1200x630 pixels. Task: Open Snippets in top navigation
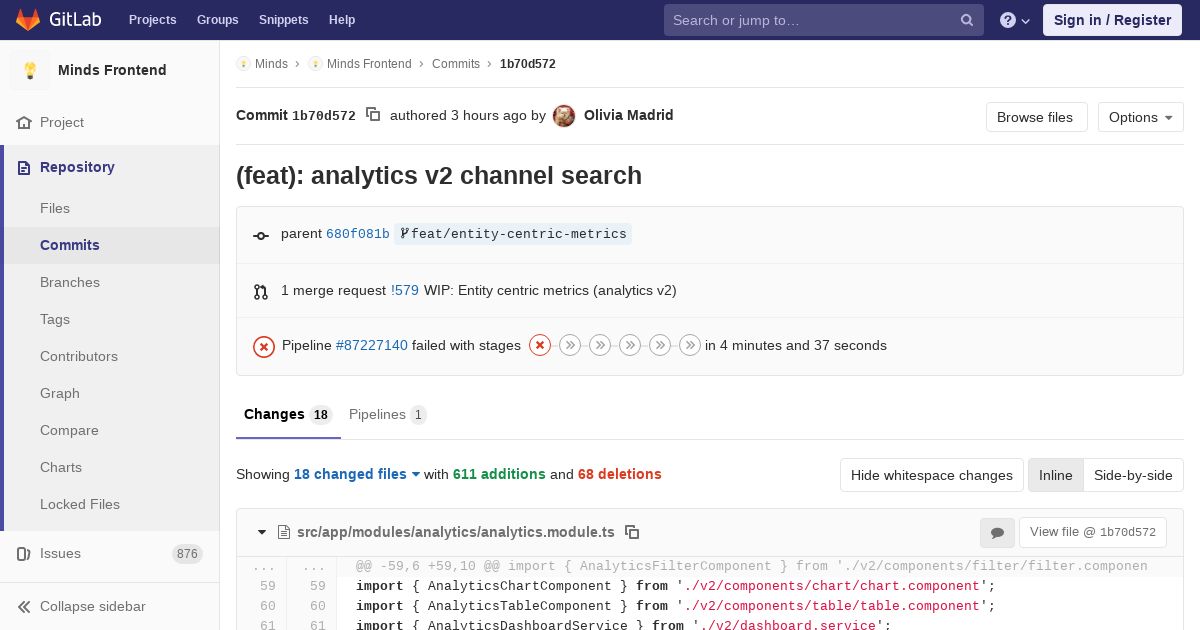pos(284,20)
